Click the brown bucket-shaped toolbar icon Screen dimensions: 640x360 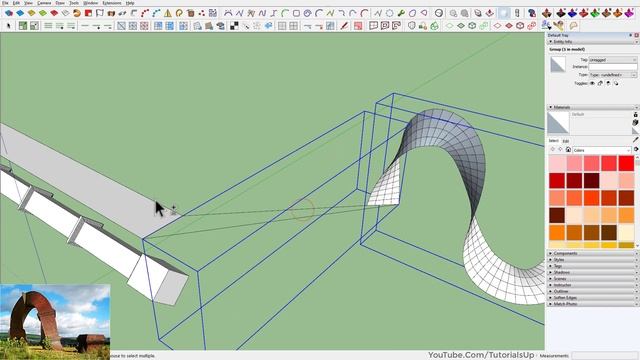[x=191, y=13]
